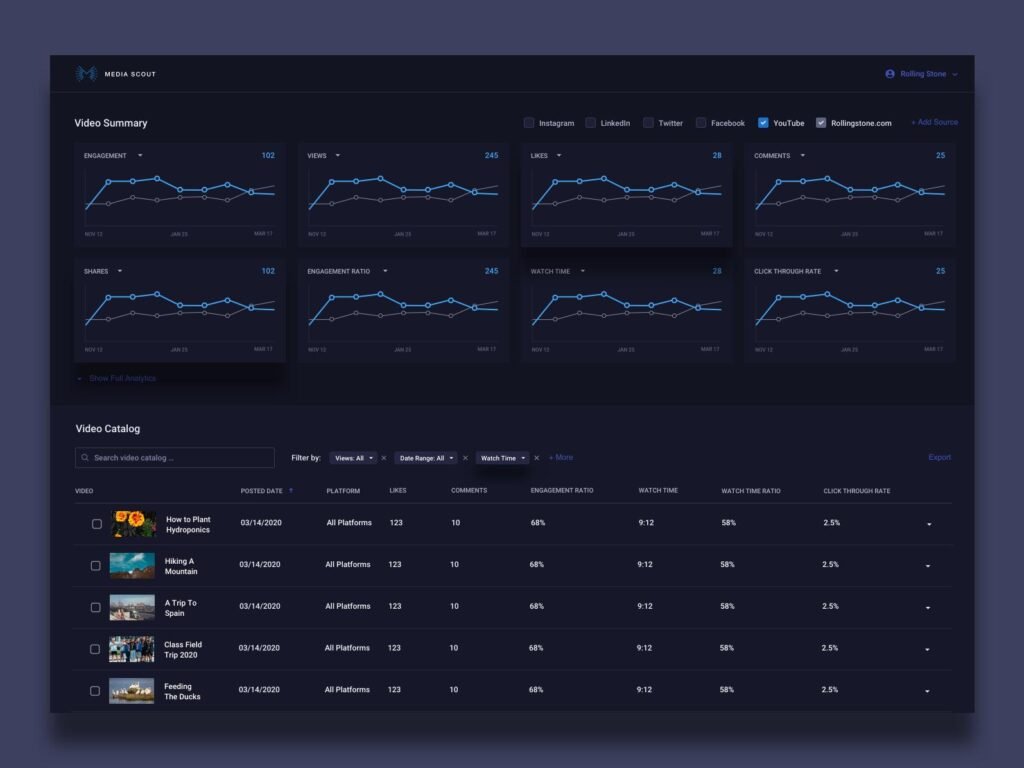Sort by the Engagement Ratio column header
This screenshot has width=1024, height=768.
click(x=561, y=491)
